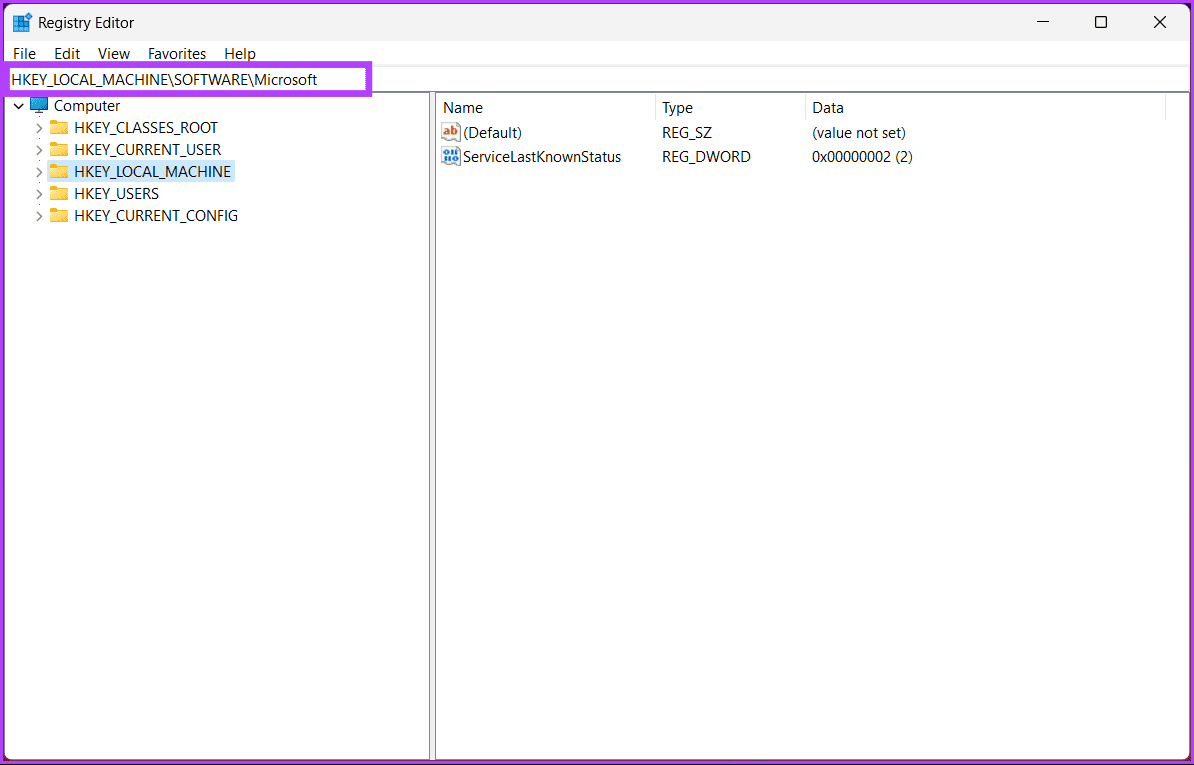Expand the HKEY_CLASSES_ROOT key
This screenshot has width=1194, height=765.
pyautogui.click(x=39, y=128)
